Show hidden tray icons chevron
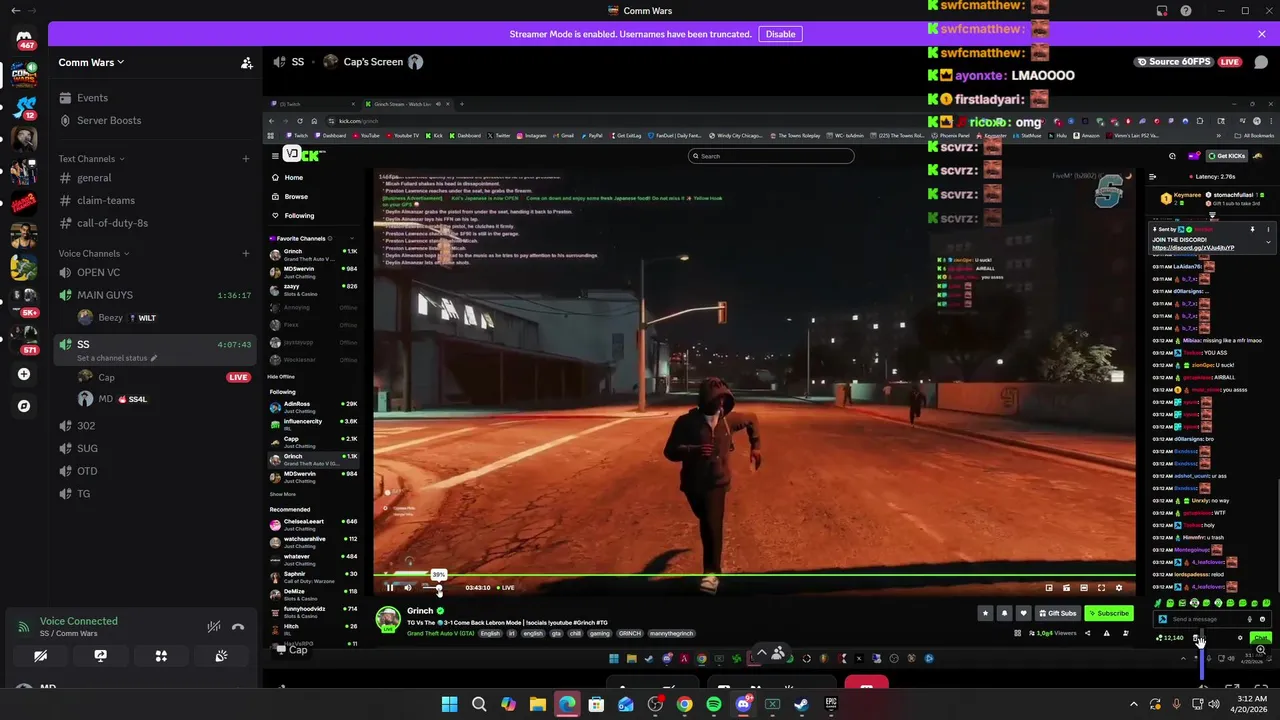The height and width of the screenshot is (720, 1280). pos(1133,704)
